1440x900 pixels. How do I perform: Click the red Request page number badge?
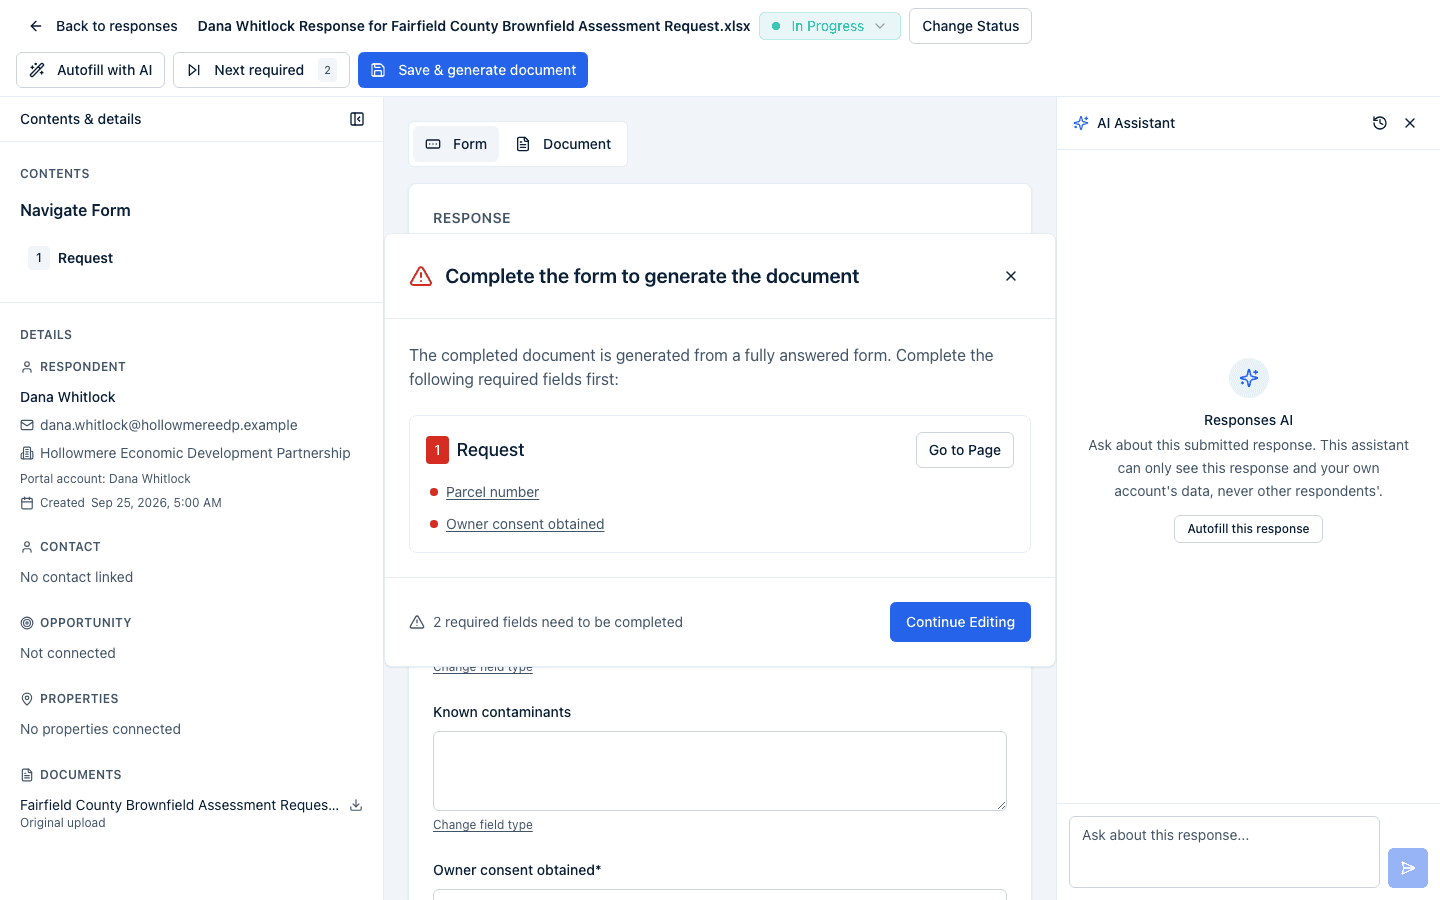coord(437,450)
